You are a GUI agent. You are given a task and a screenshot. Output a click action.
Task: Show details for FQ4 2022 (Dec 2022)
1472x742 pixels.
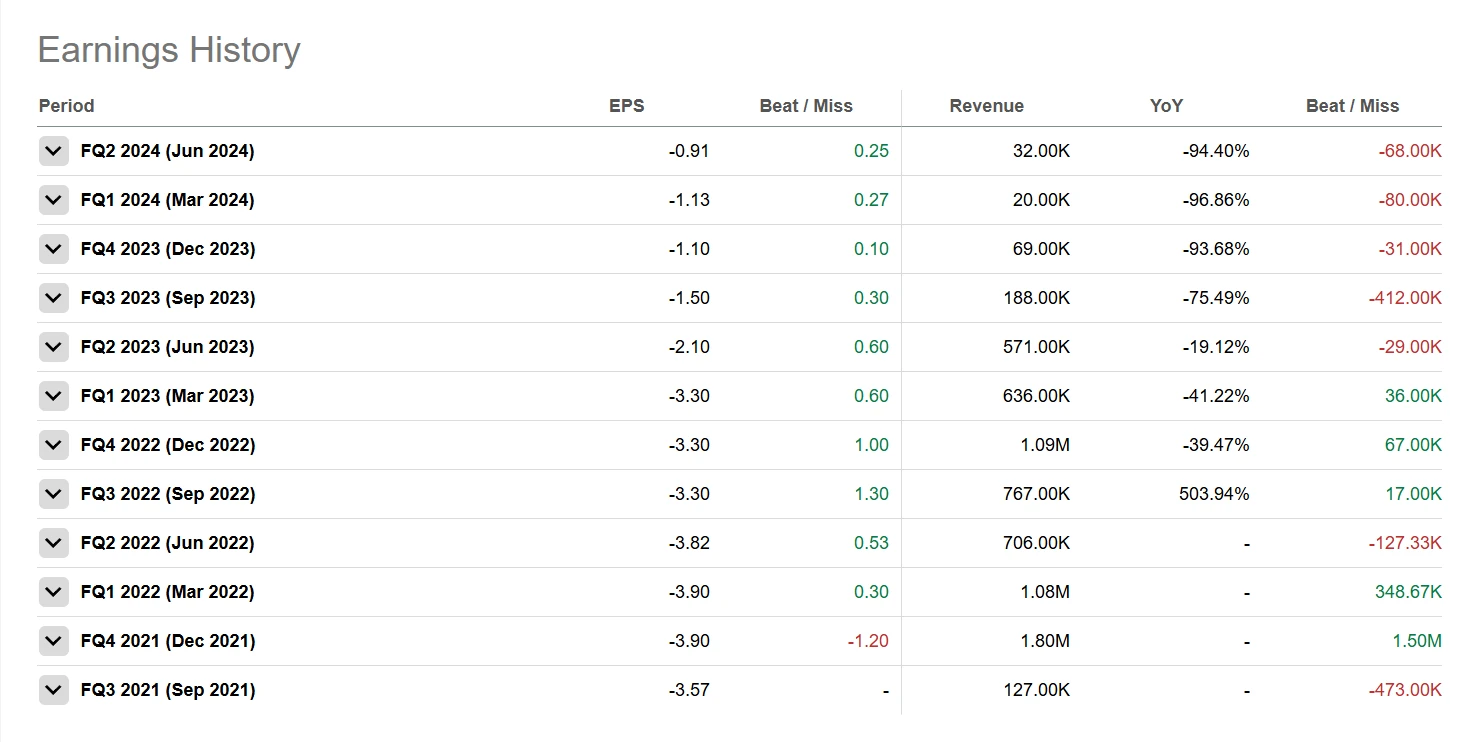pyautogui.click(x=54, y=446)
